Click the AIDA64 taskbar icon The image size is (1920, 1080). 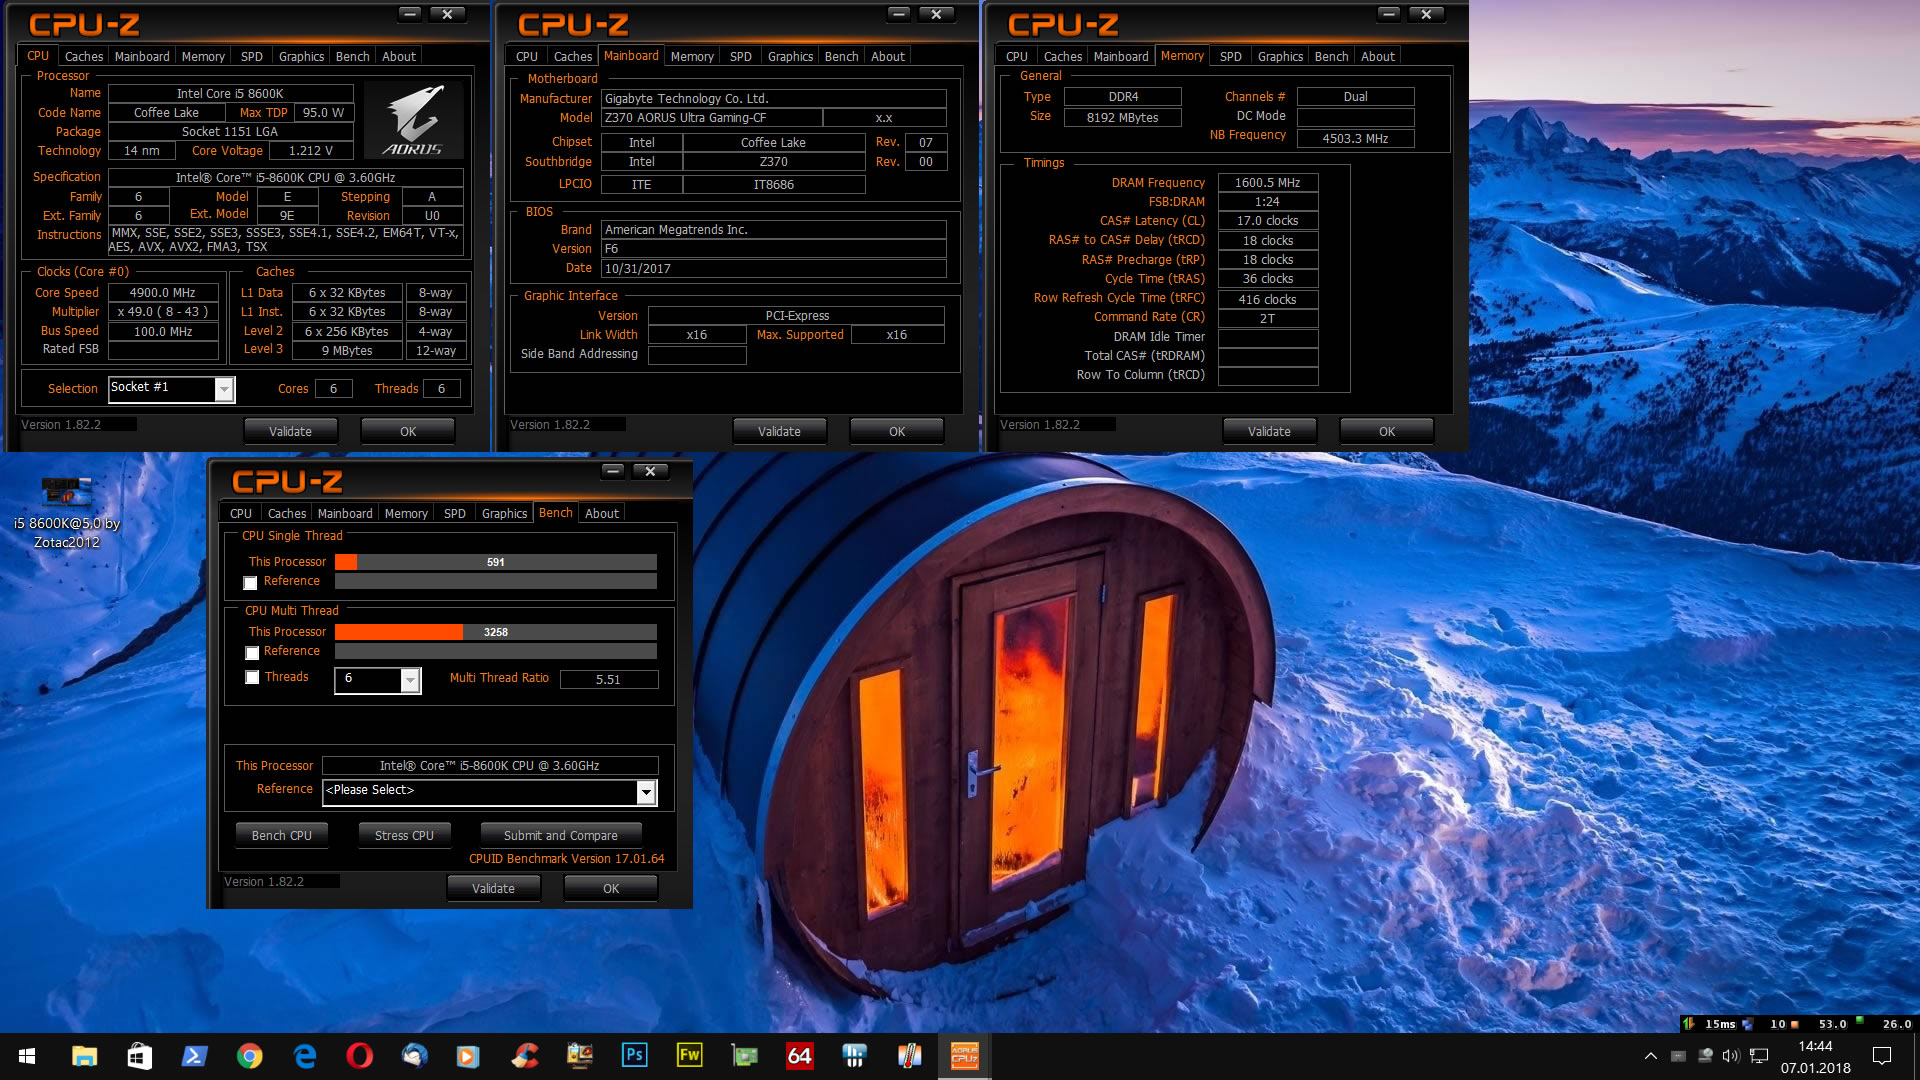799,1056
